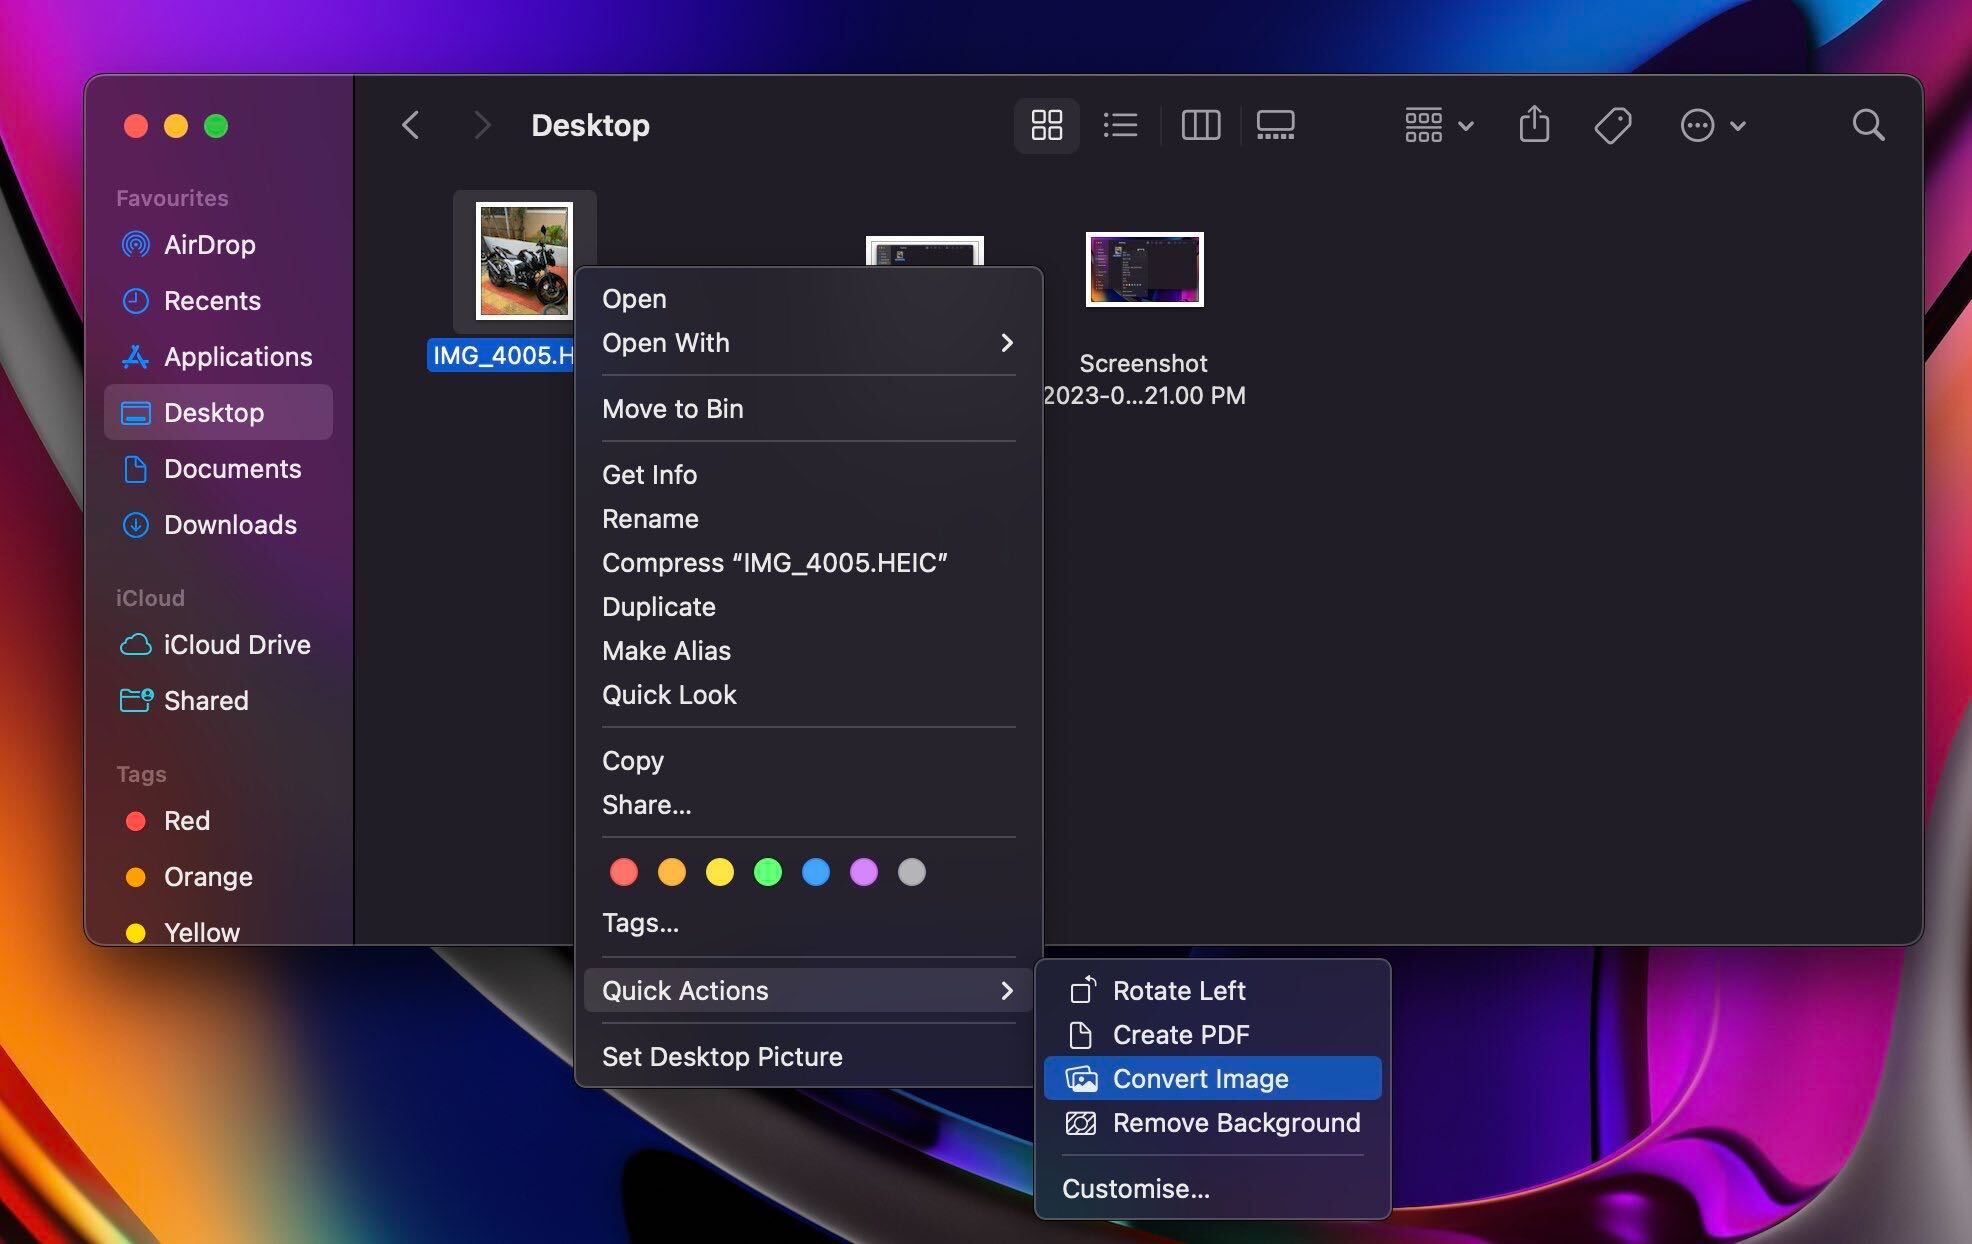Open Recents in the sidebar
This screenshot has height=1244, width=1972.
pos(218,300)
